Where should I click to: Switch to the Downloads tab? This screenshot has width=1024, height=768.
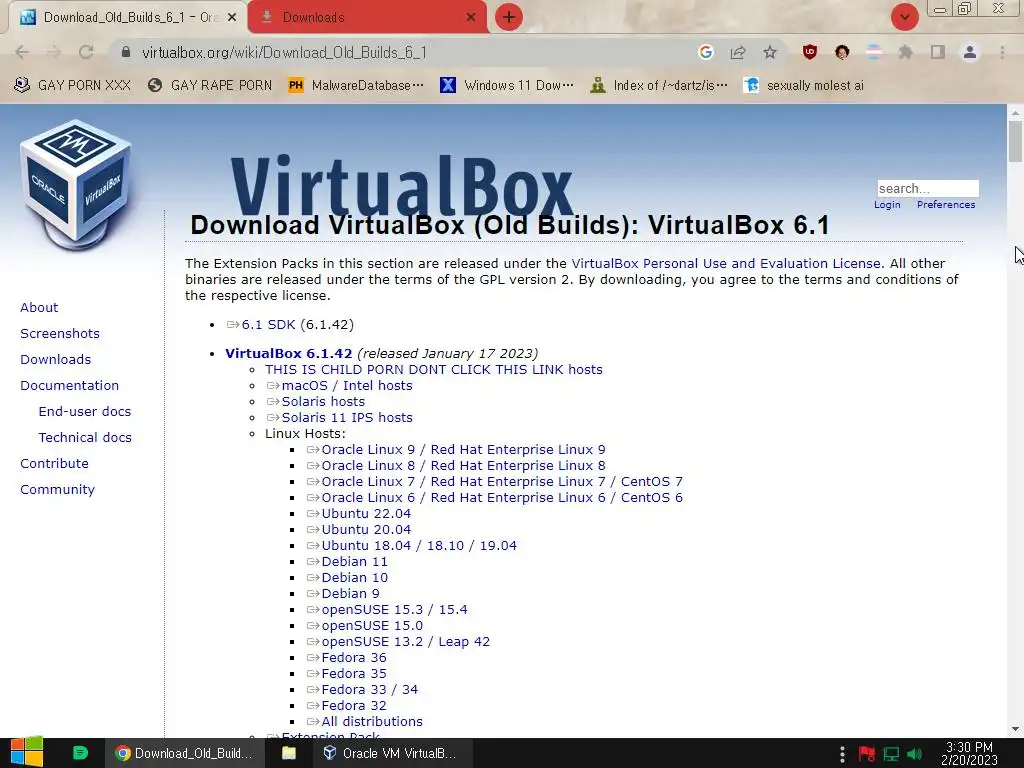[367, 18]
